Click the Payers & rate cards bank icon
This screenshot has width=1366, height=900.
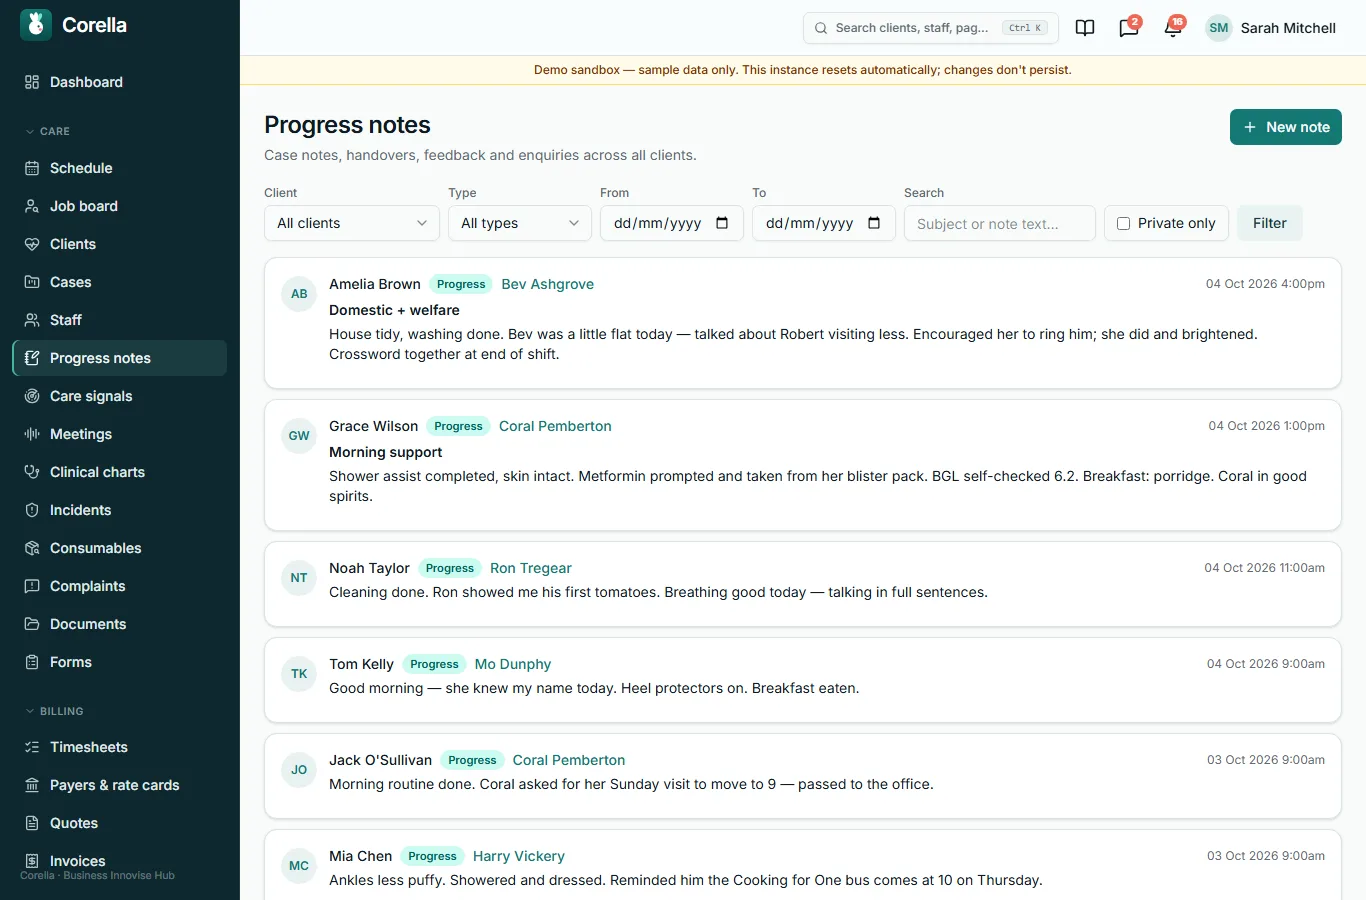(32, 785)
